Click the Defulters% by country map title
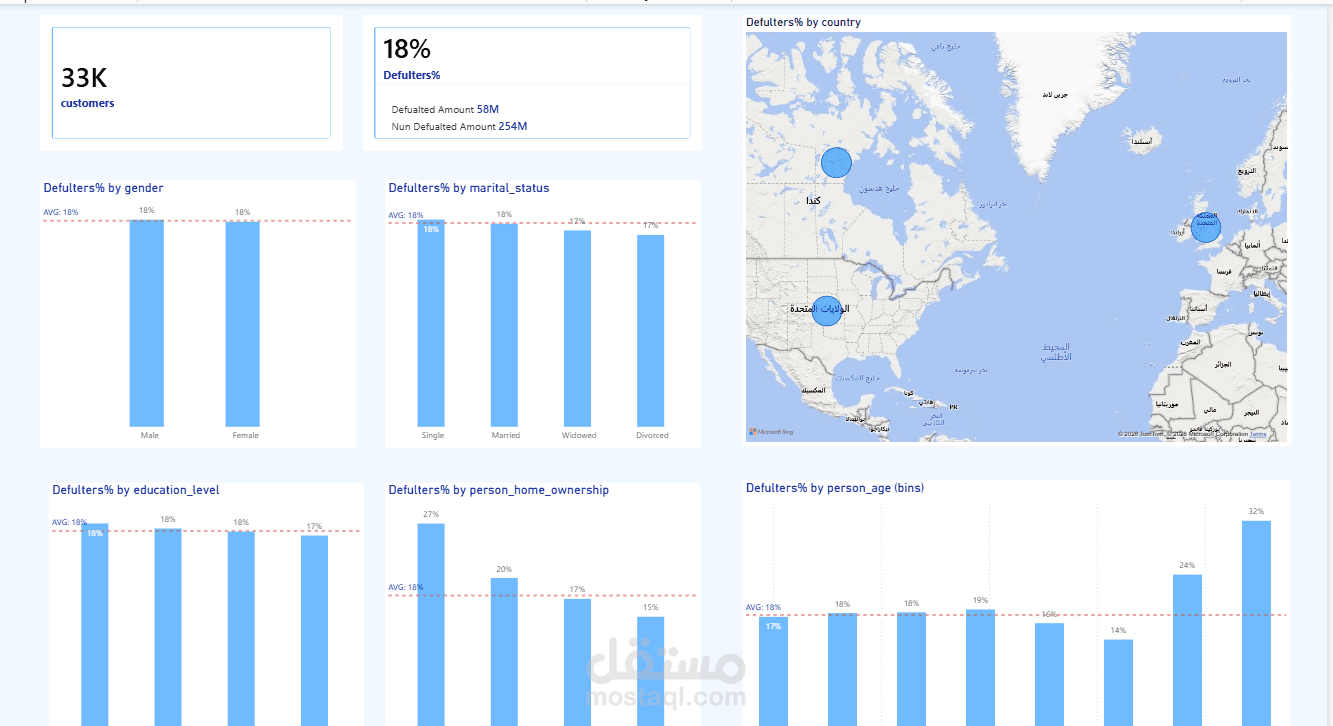 pos(803,22)
